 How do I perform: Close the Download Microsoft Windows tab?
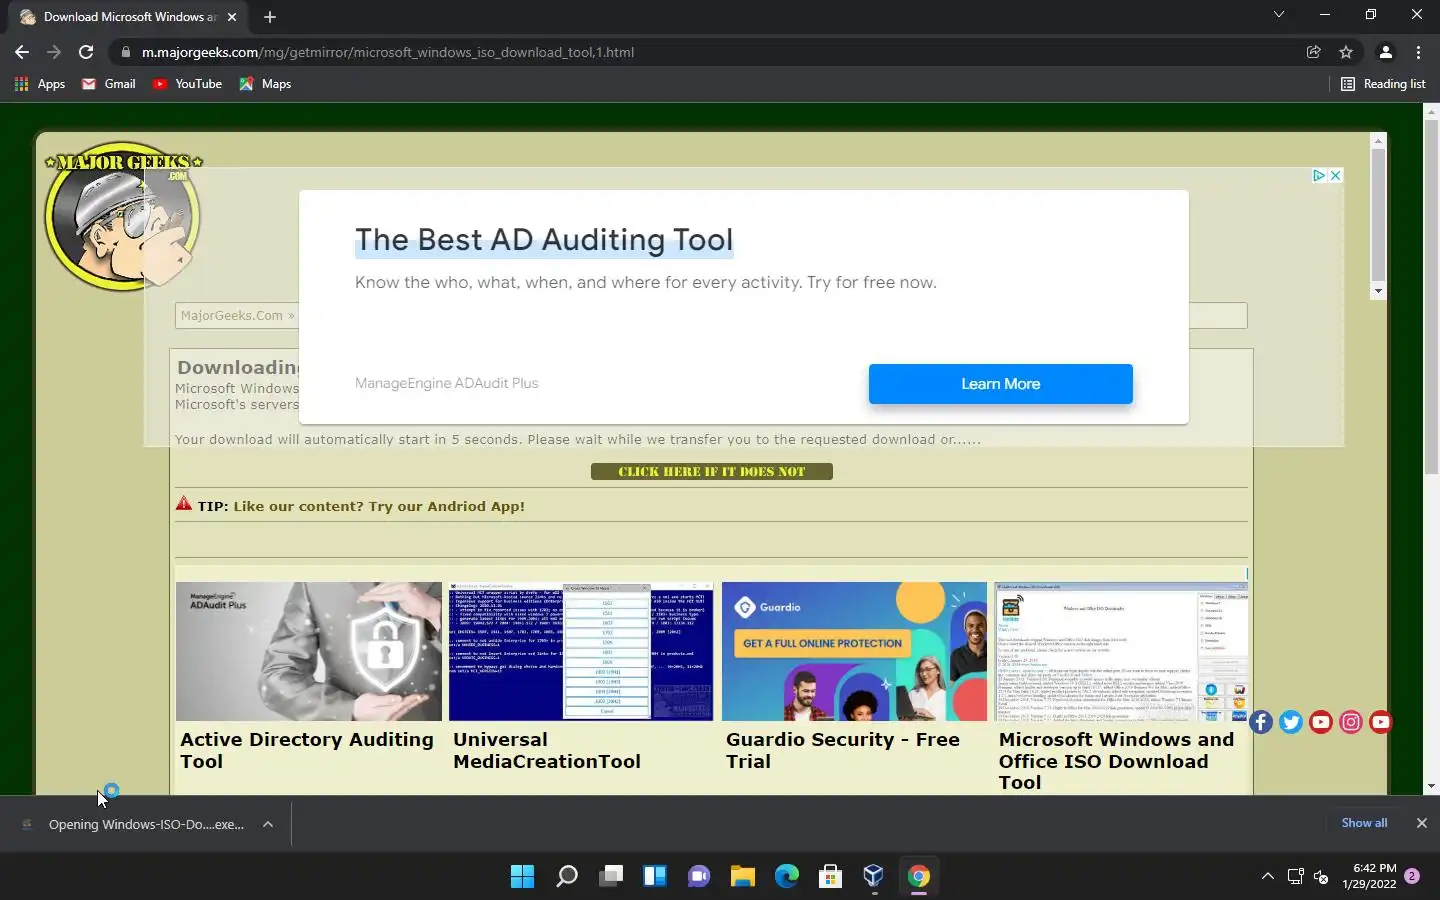tap(232, 17)
